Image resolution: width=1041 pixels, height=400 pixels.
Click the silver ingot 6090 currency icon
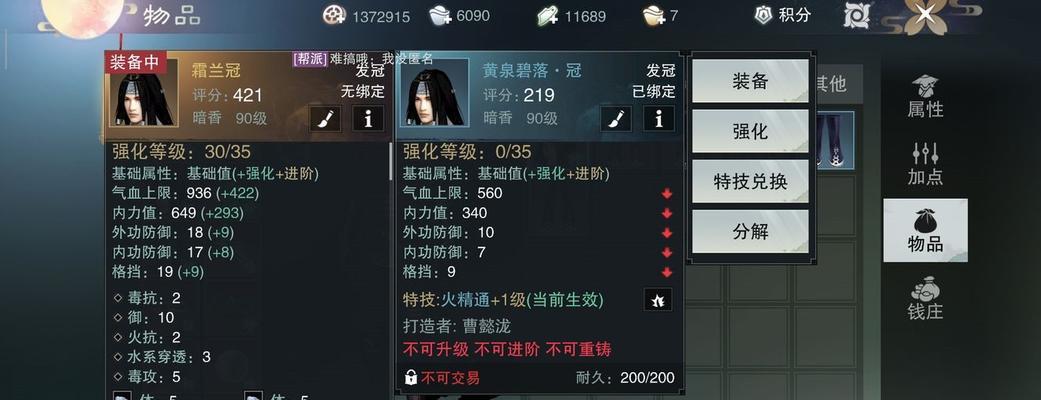click(x=441, y=15)
